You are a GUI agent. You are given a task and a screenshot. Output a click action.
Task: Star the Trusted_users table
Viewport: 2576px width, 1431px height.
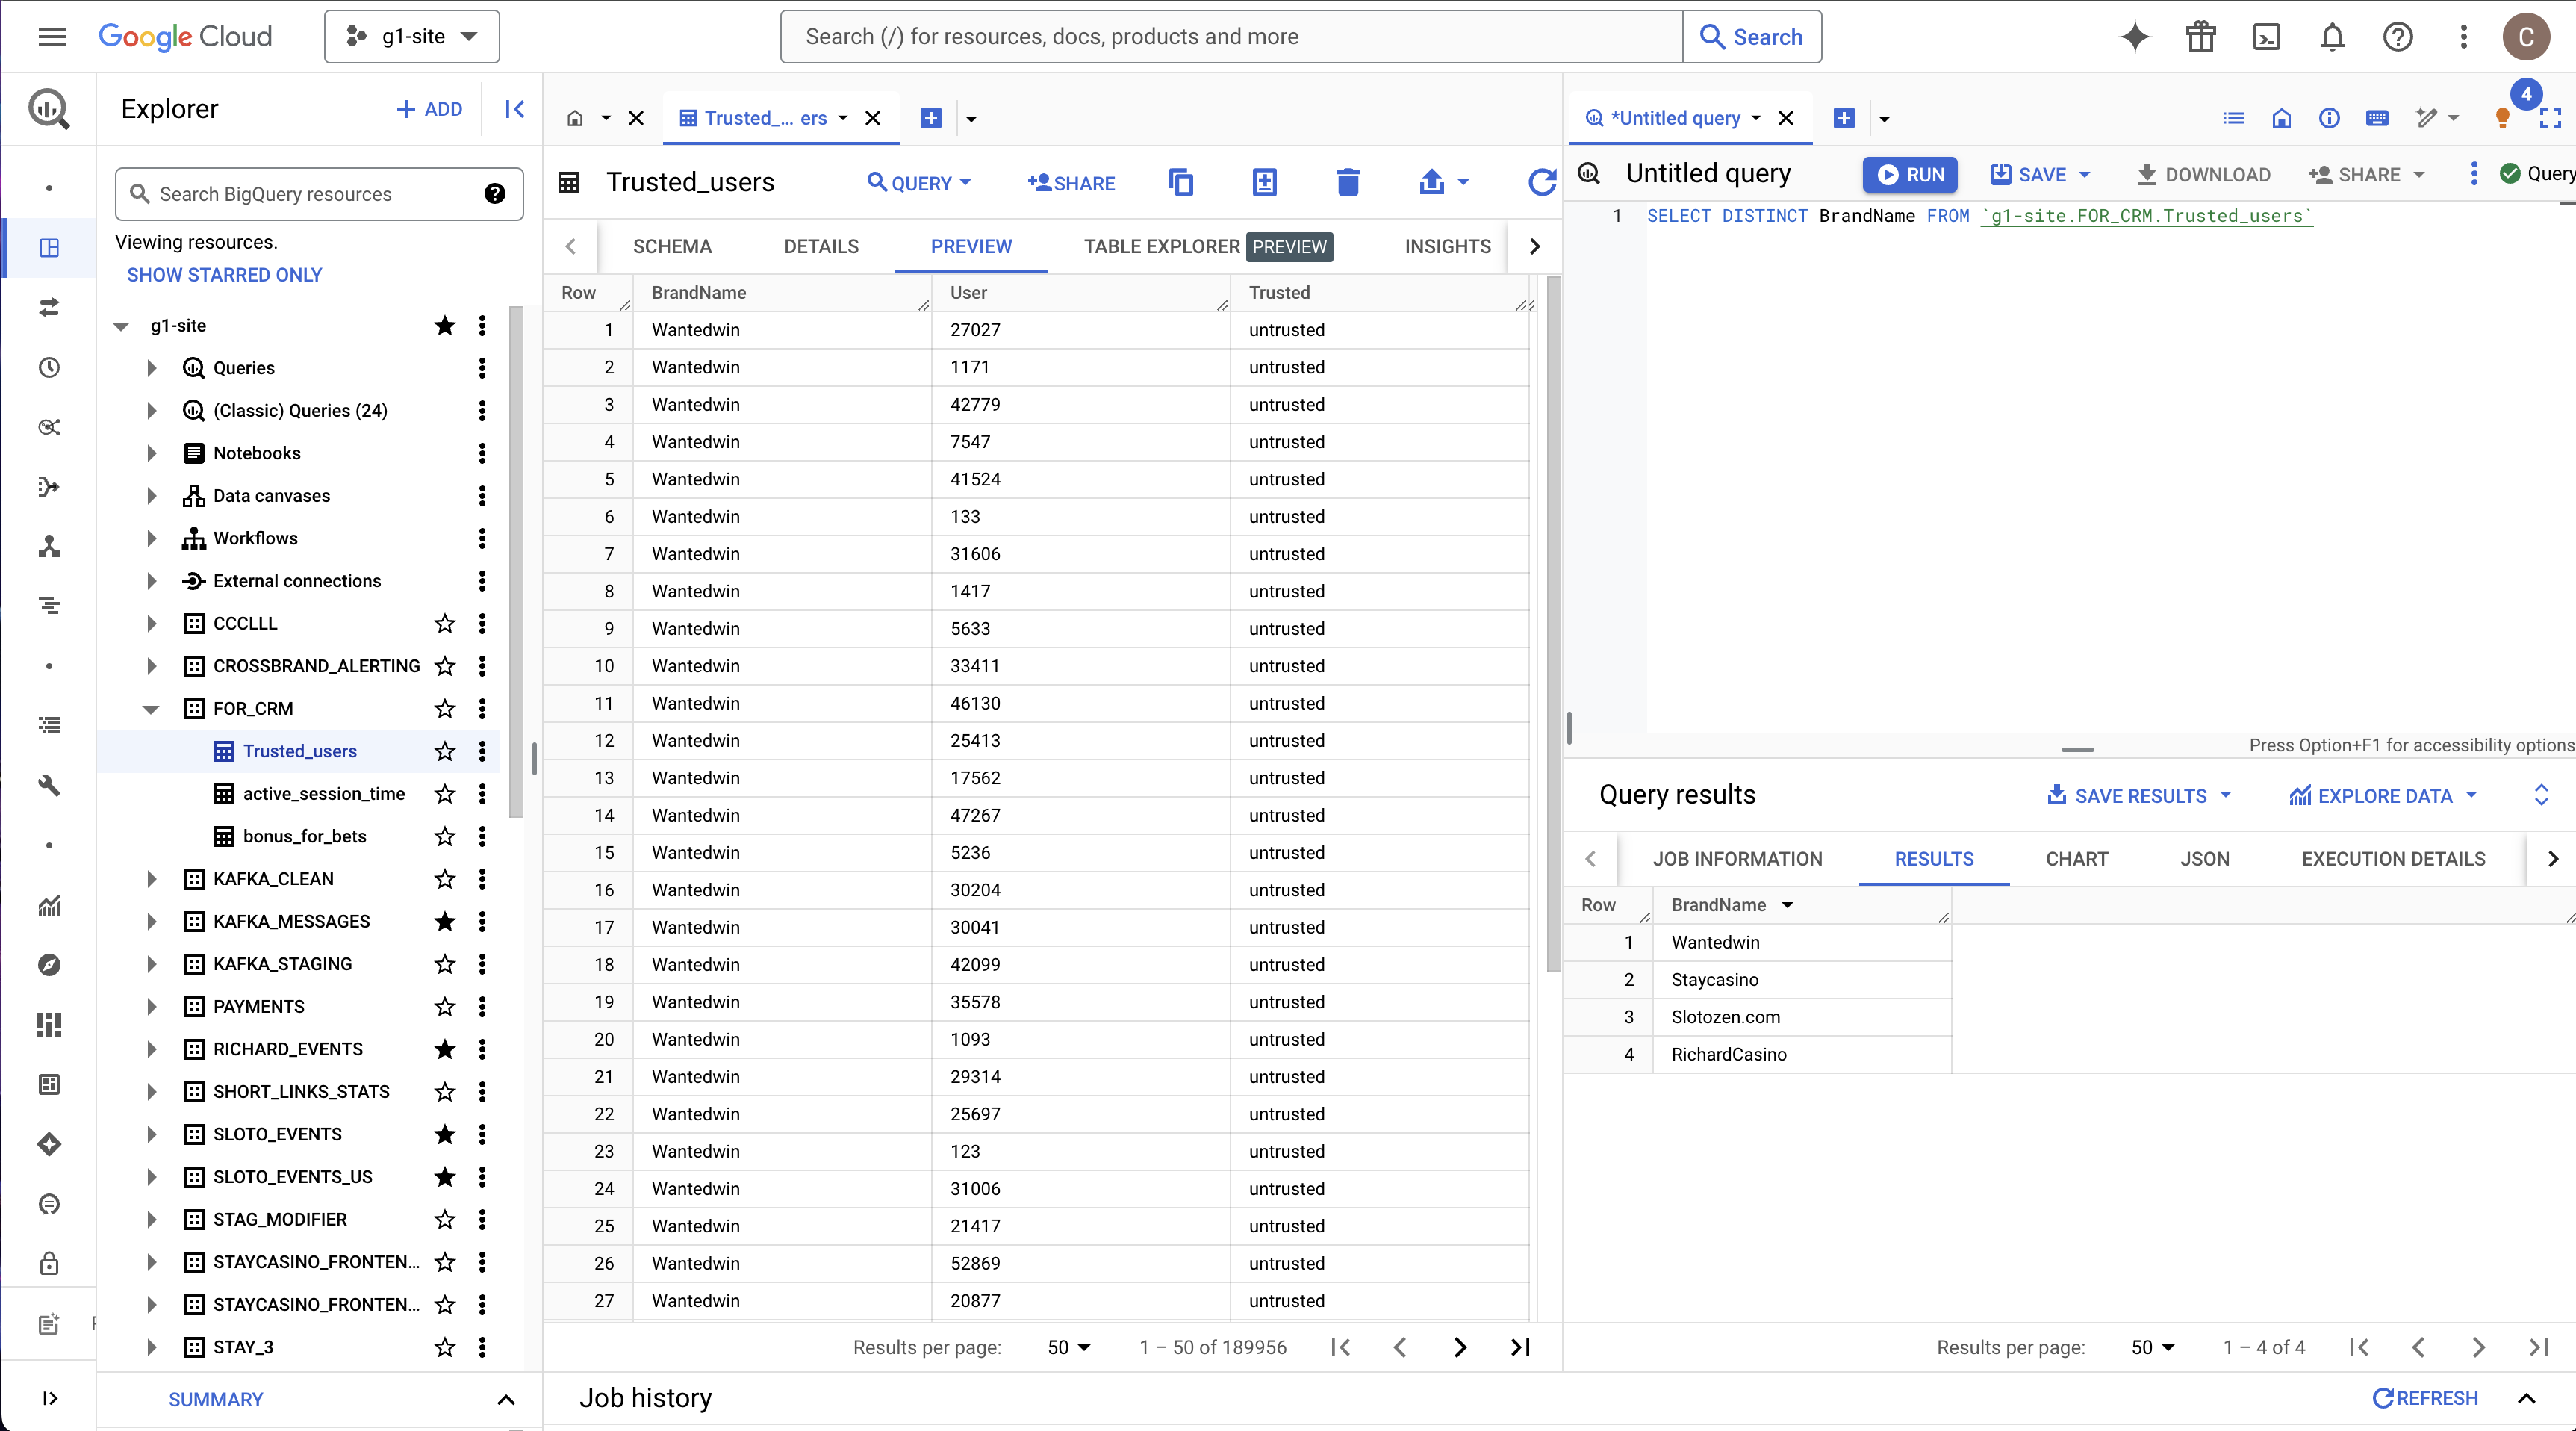[445, 751]
